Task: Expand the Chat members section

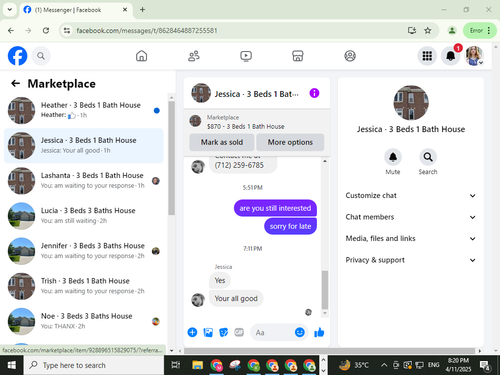Action: [410, 217]
